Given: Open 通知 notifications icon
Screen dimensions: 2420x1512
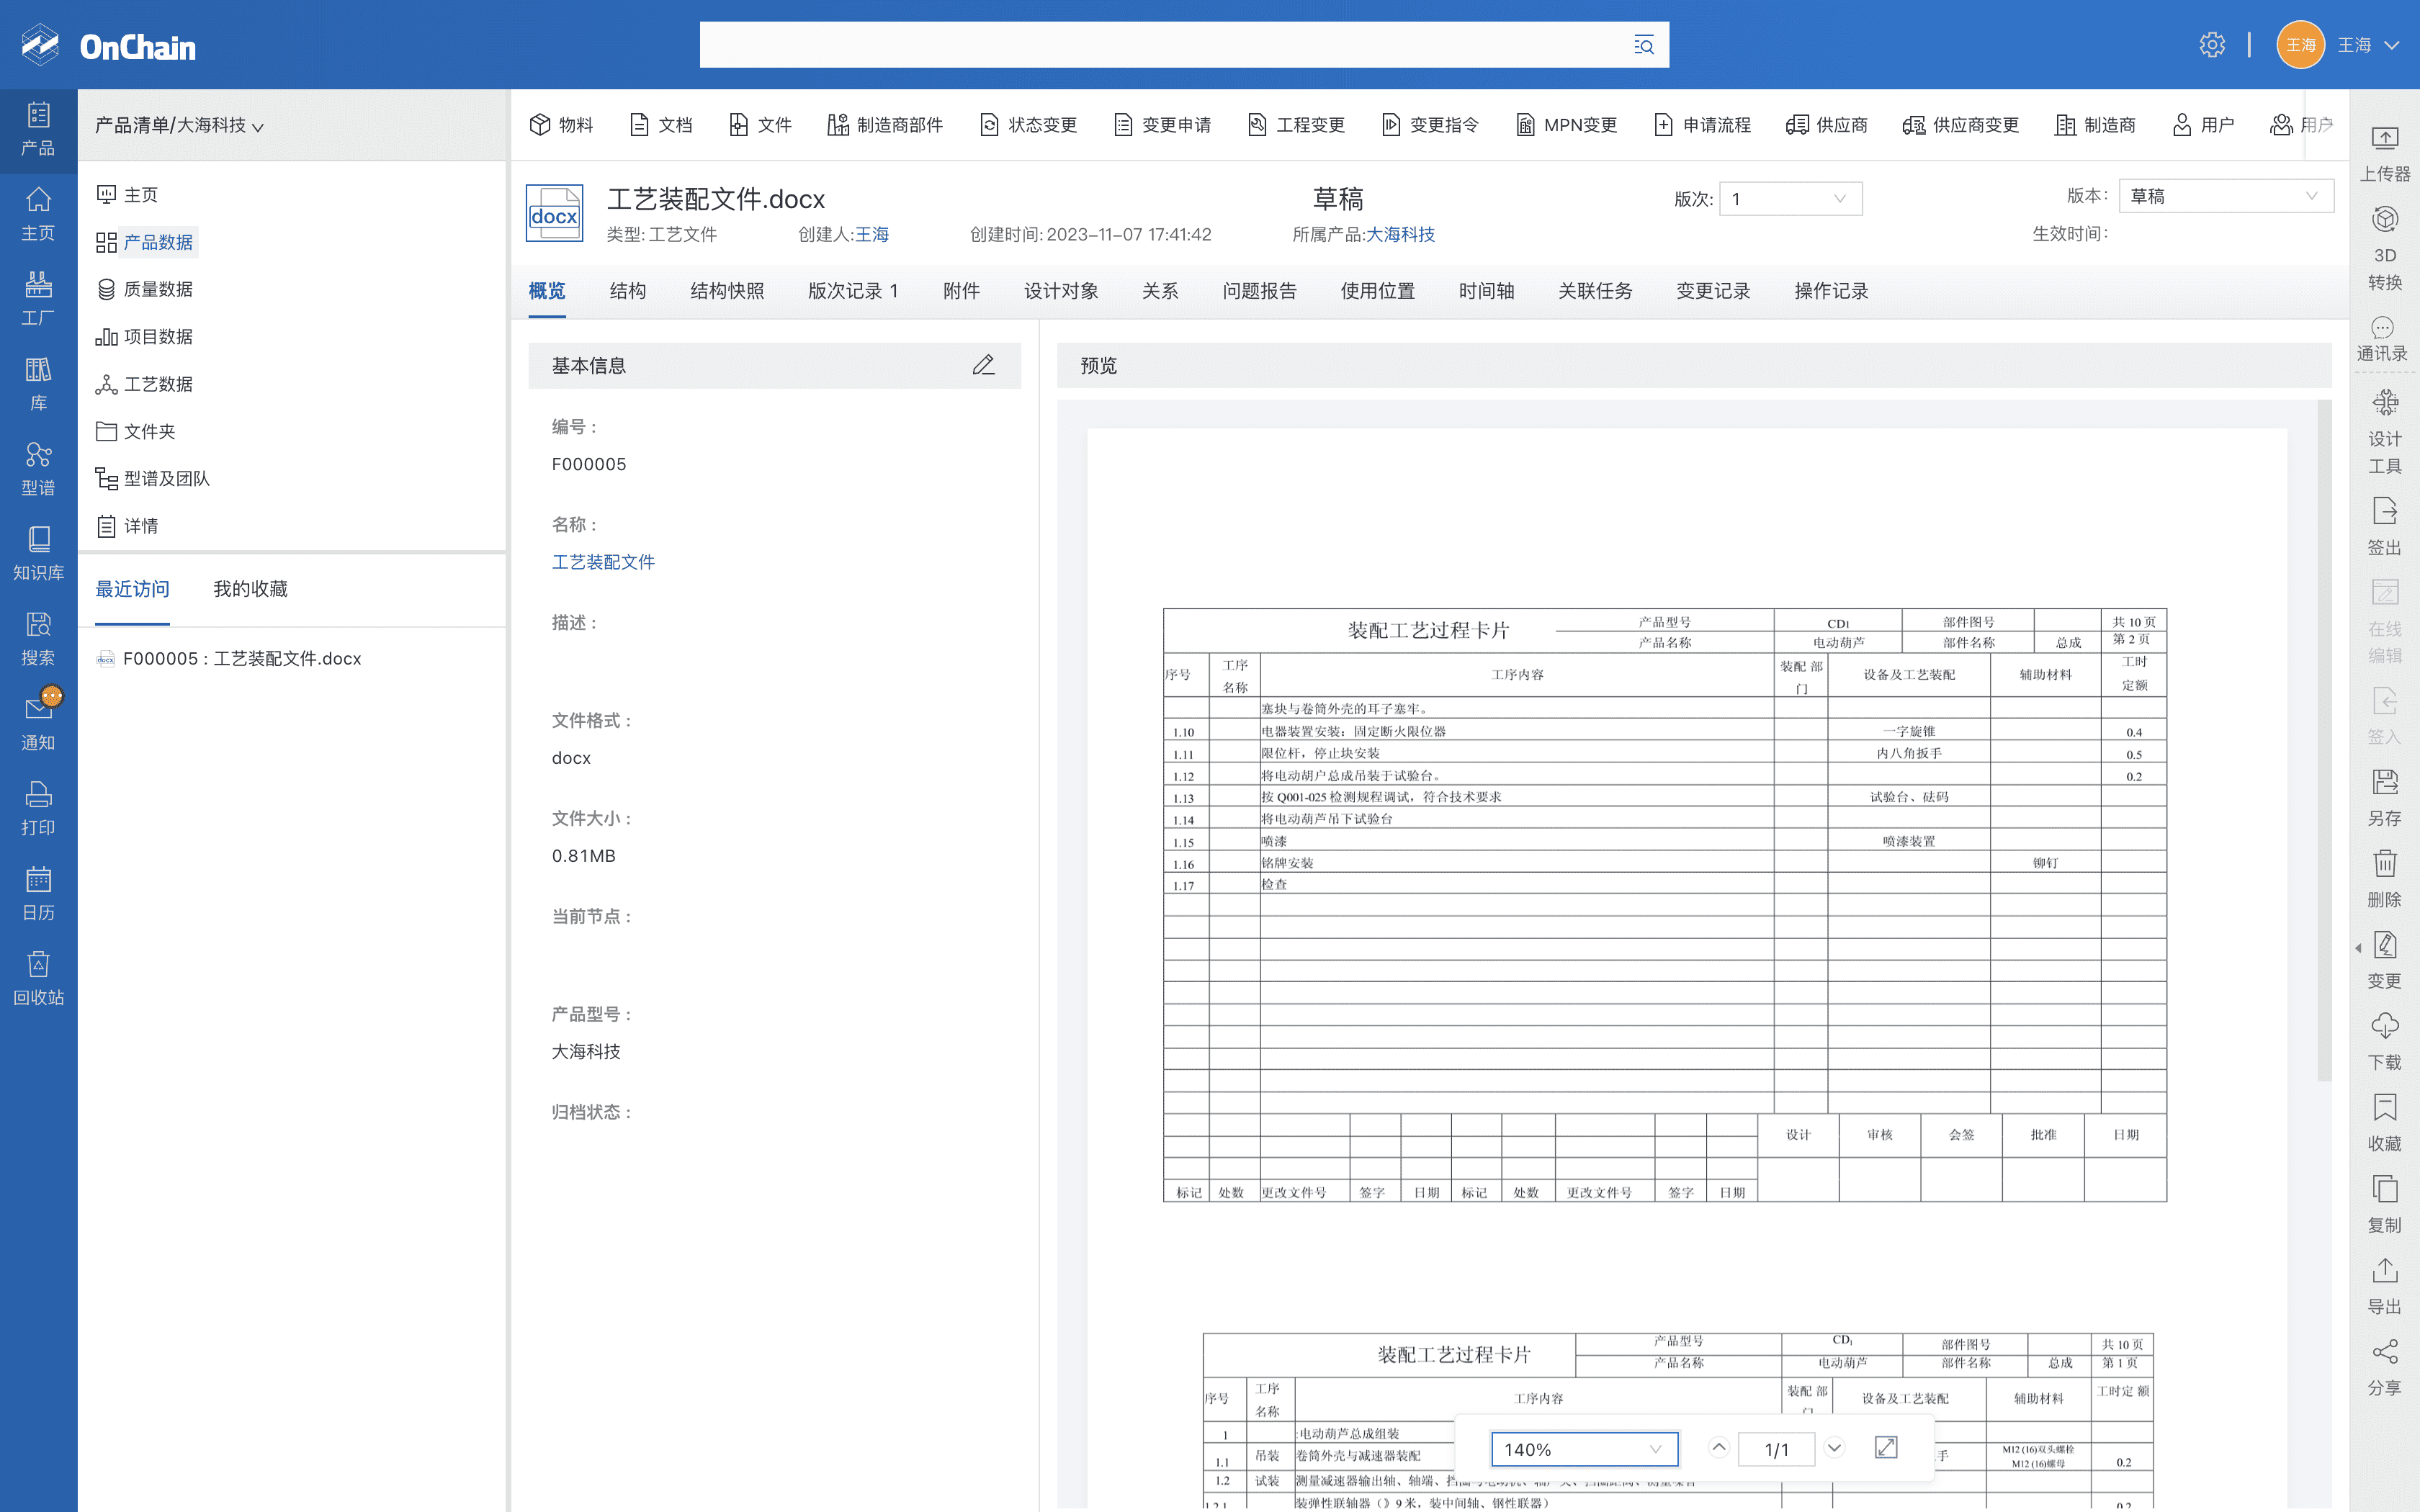Looking at the screenshot, I should 38,725.
